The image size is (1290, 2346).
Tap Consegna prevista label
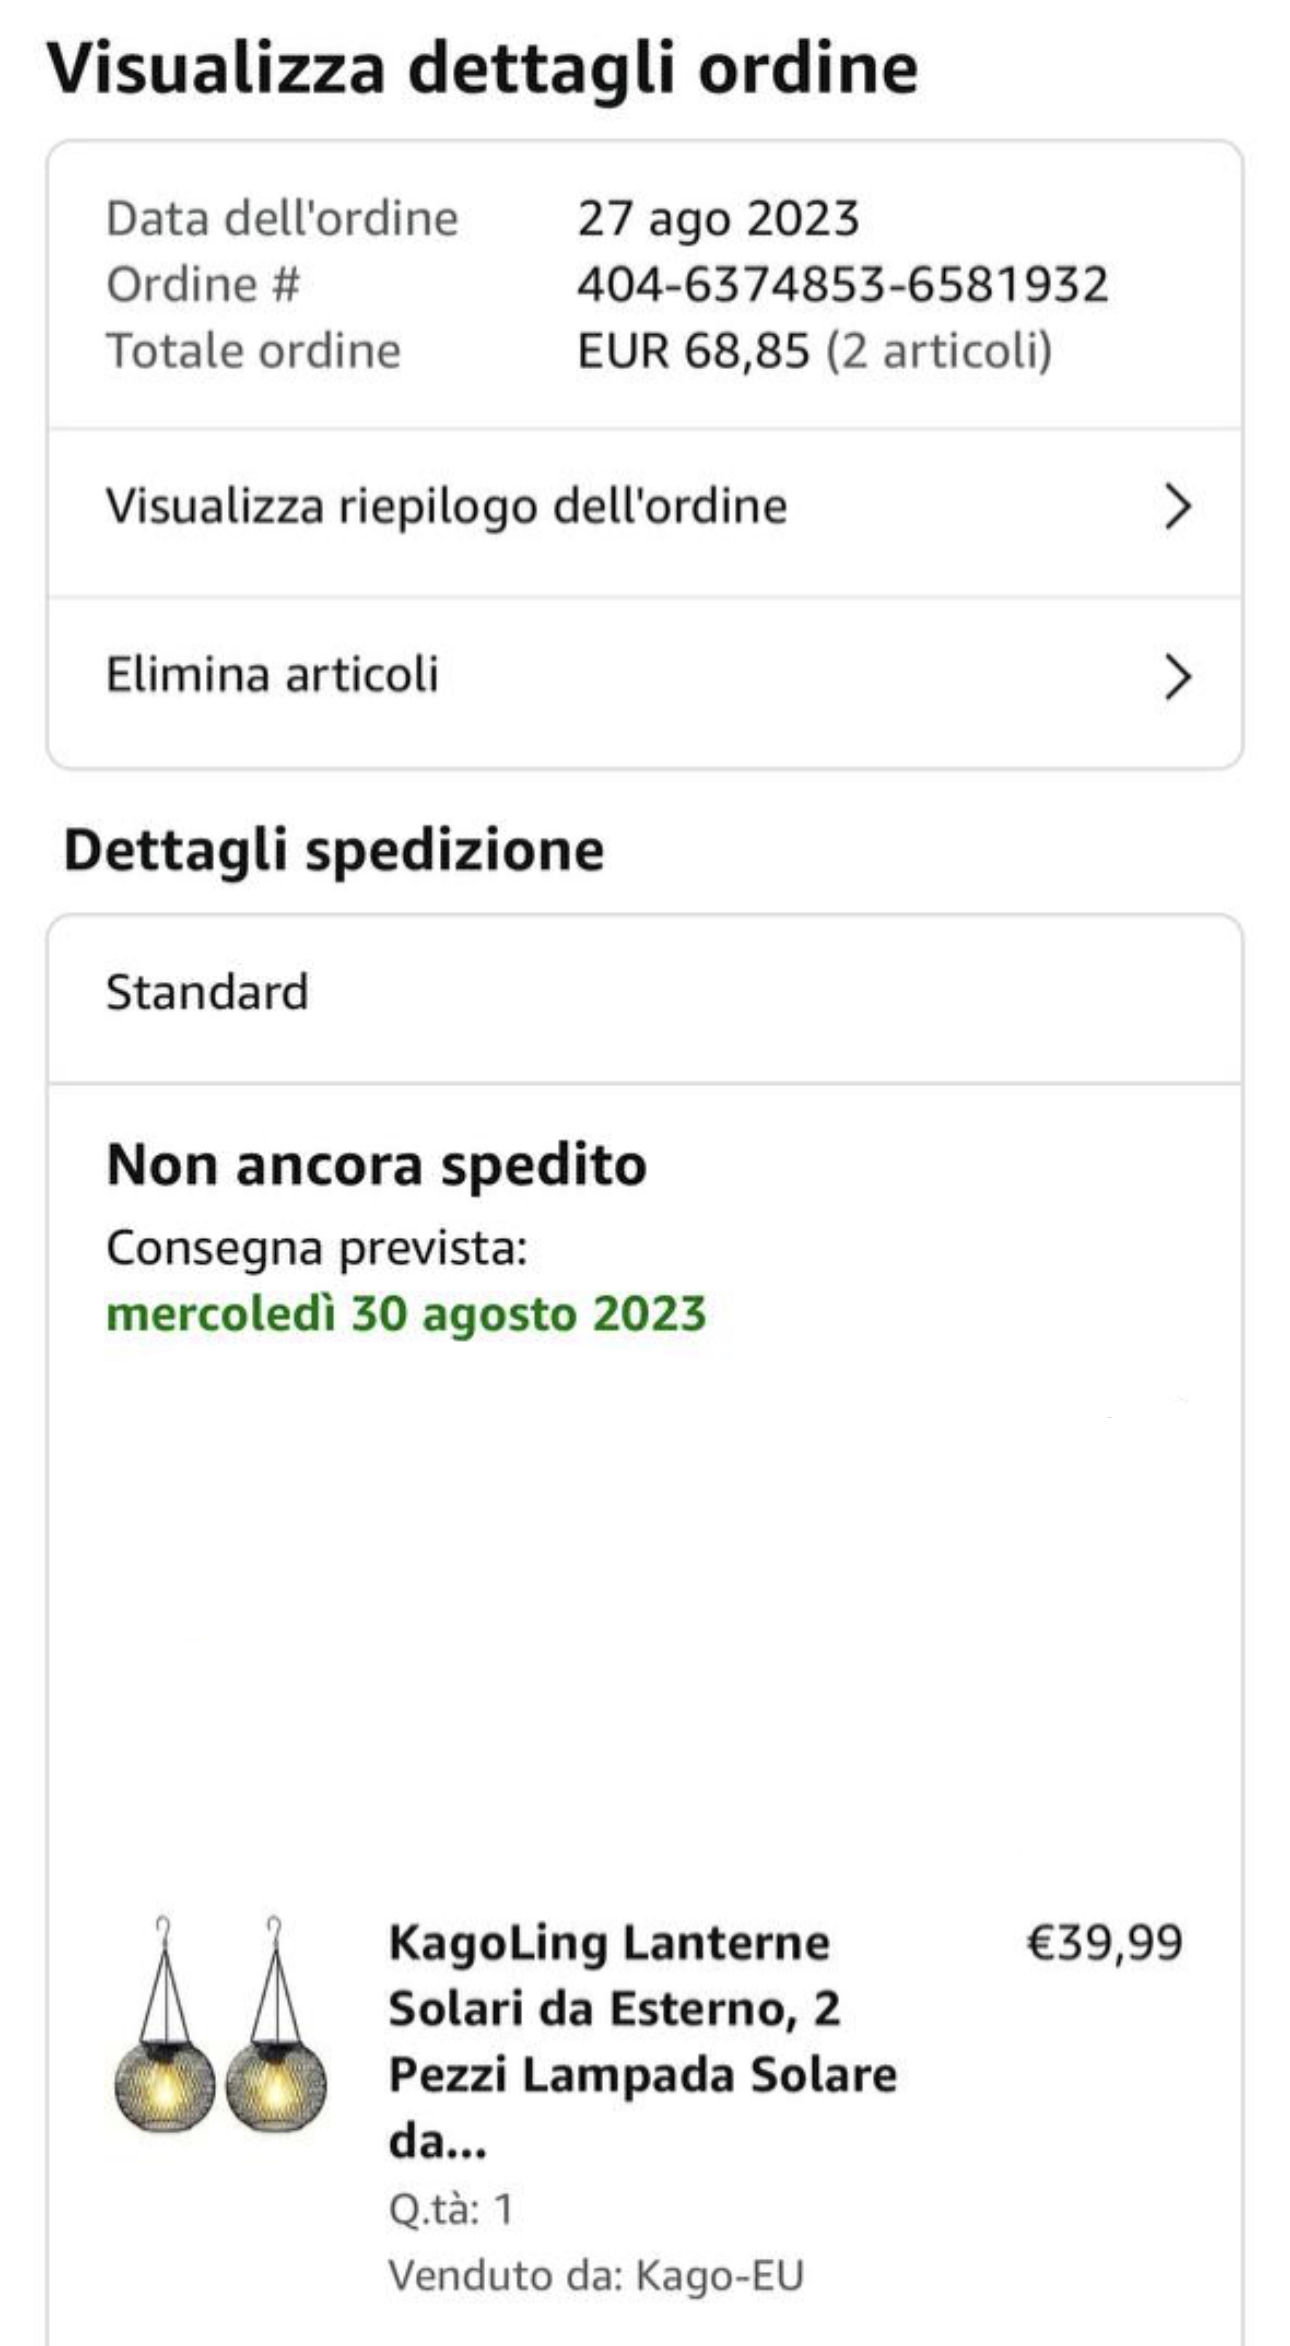click(x=317, y=1248)
